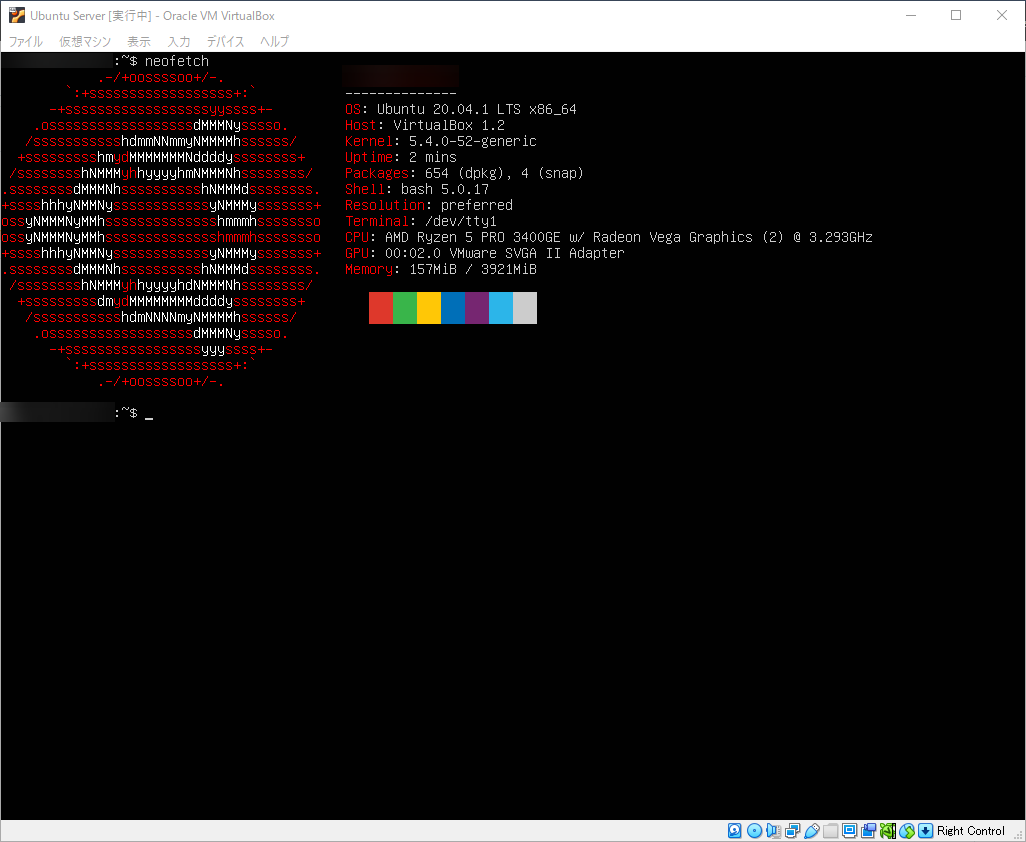Click the yellow color block in neofetch
The height and width of the screenshot is (842, 1026).
[429, 307]
